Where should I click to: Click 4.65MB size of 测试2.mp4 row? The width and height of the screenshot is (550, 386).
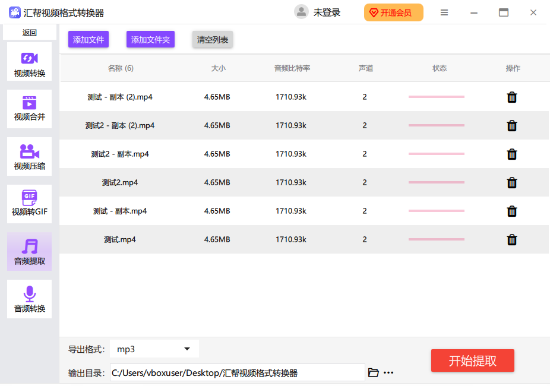217,182
